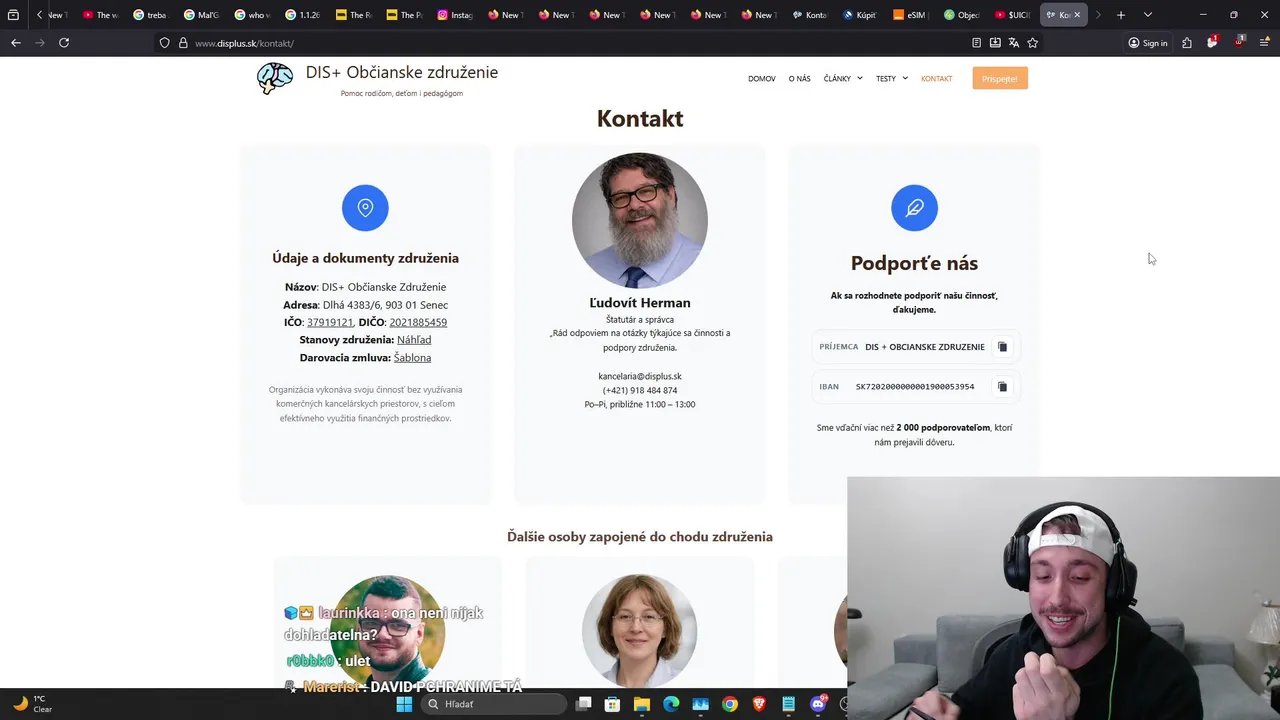Click the DIS+ brain logo
Viewport: 1280px width, 720px height.
pyautogui.click(x=275, y=79)
